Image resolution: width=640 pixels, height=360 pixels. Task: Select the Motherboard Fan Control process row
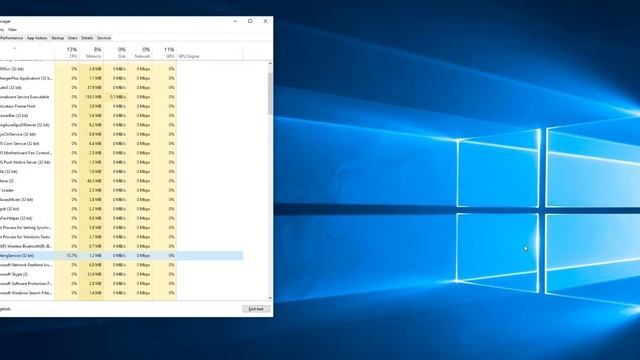[121, 153]
